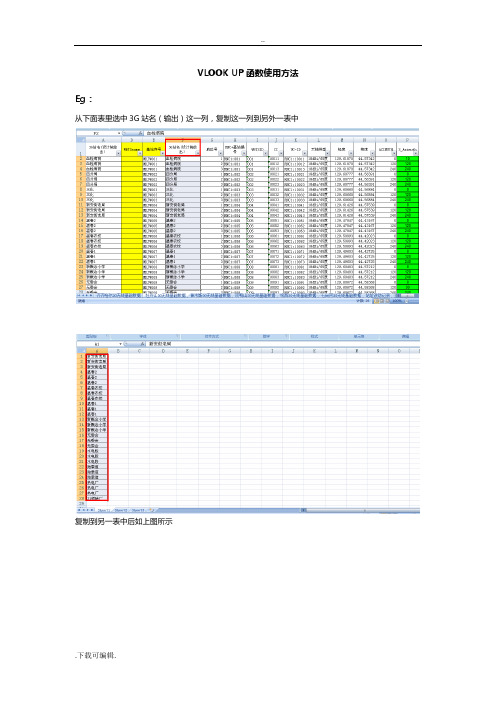Select row 29 header in the lower spreadsheet

coord(81,503)
